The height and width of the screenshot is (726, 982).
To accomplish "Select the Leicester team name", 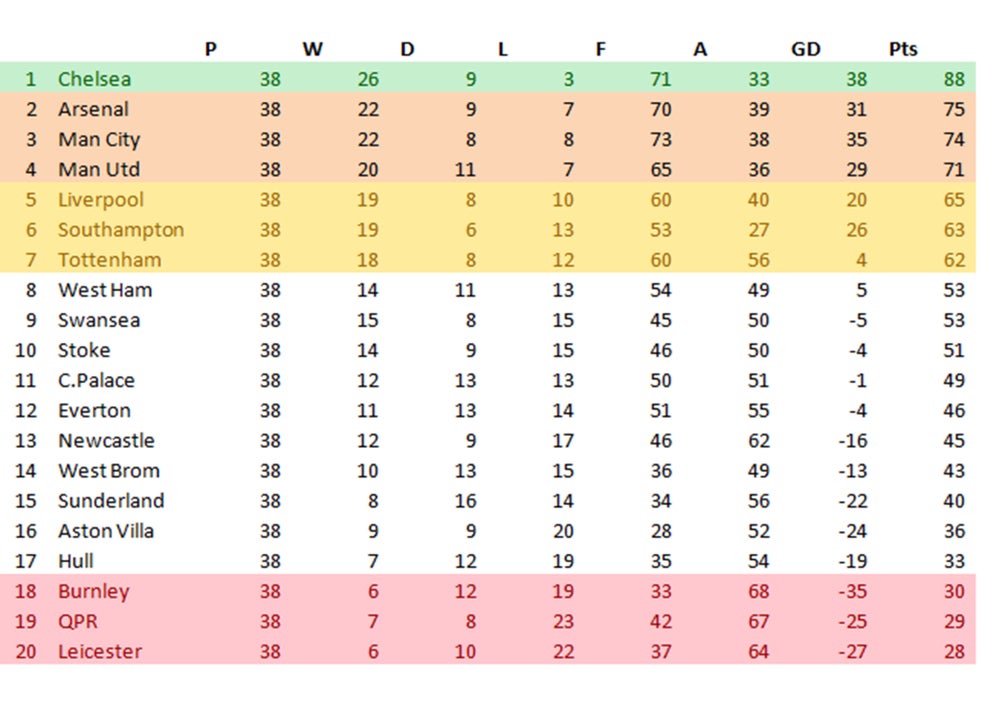I will click(99, 651).
